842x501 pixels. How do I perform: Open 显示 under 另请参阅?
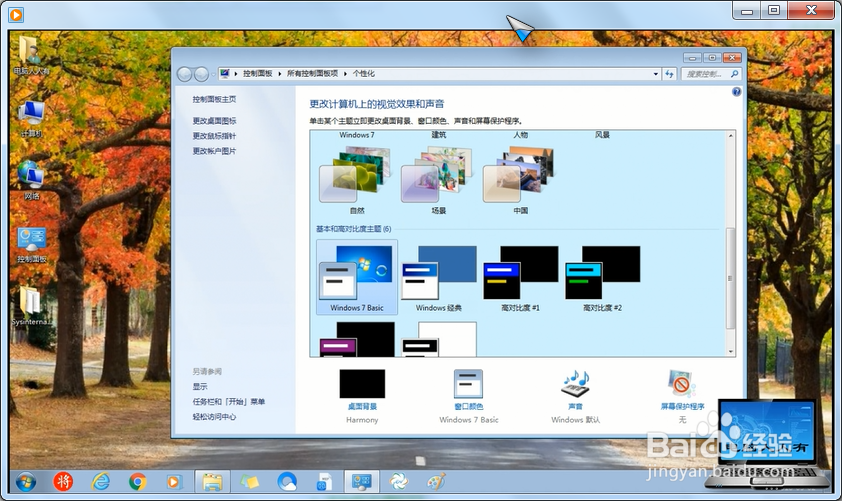tap(200, 387)
